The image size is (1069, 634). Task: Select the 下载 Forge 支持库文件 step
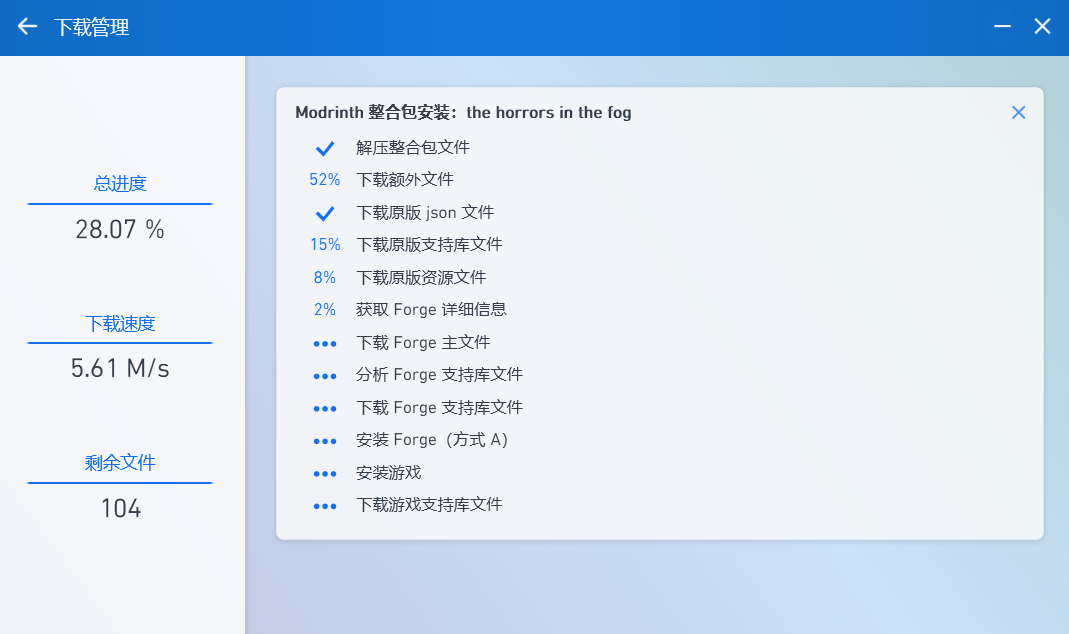tap(439, 407)
